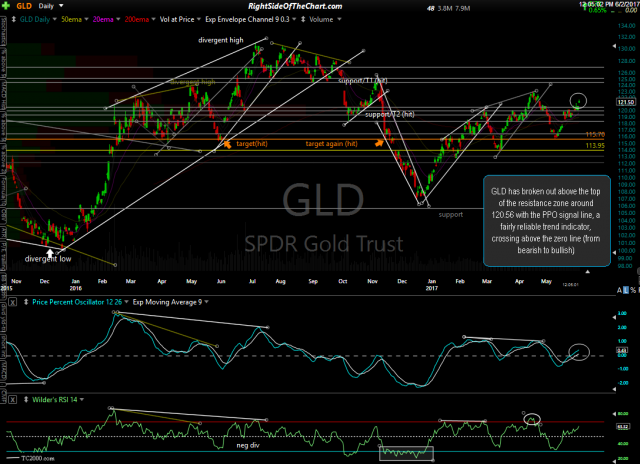Click the 121.50 current price label

point(627,102)
